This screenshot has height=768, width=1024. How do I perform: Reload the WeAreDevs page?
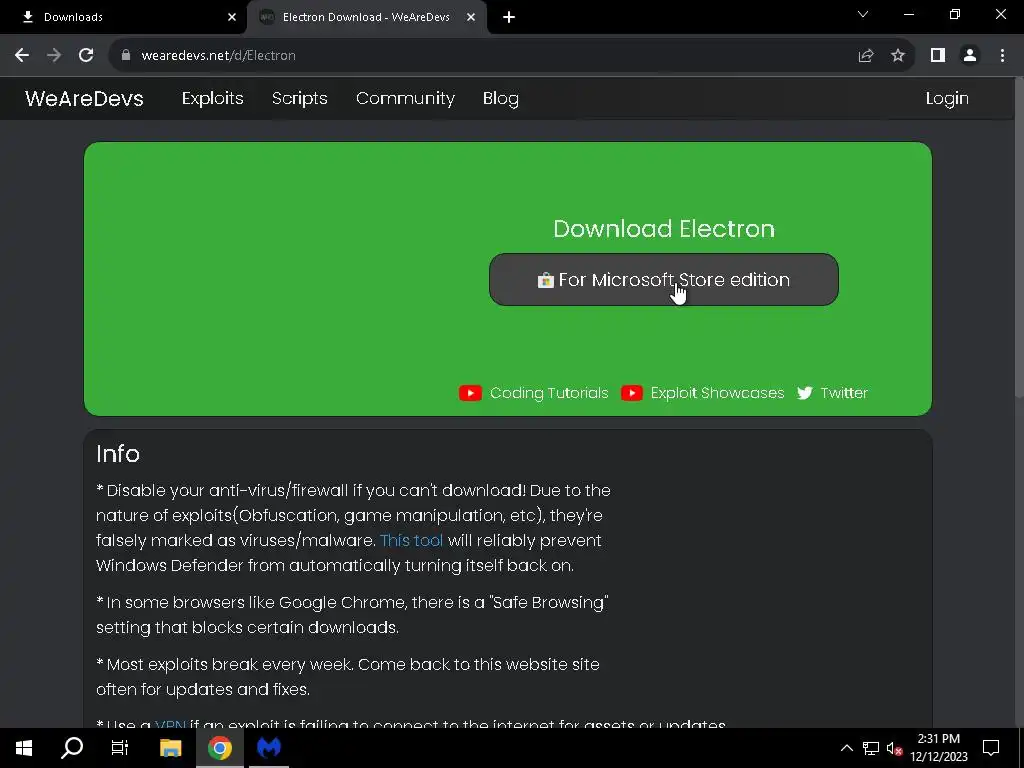click(86, 56)
